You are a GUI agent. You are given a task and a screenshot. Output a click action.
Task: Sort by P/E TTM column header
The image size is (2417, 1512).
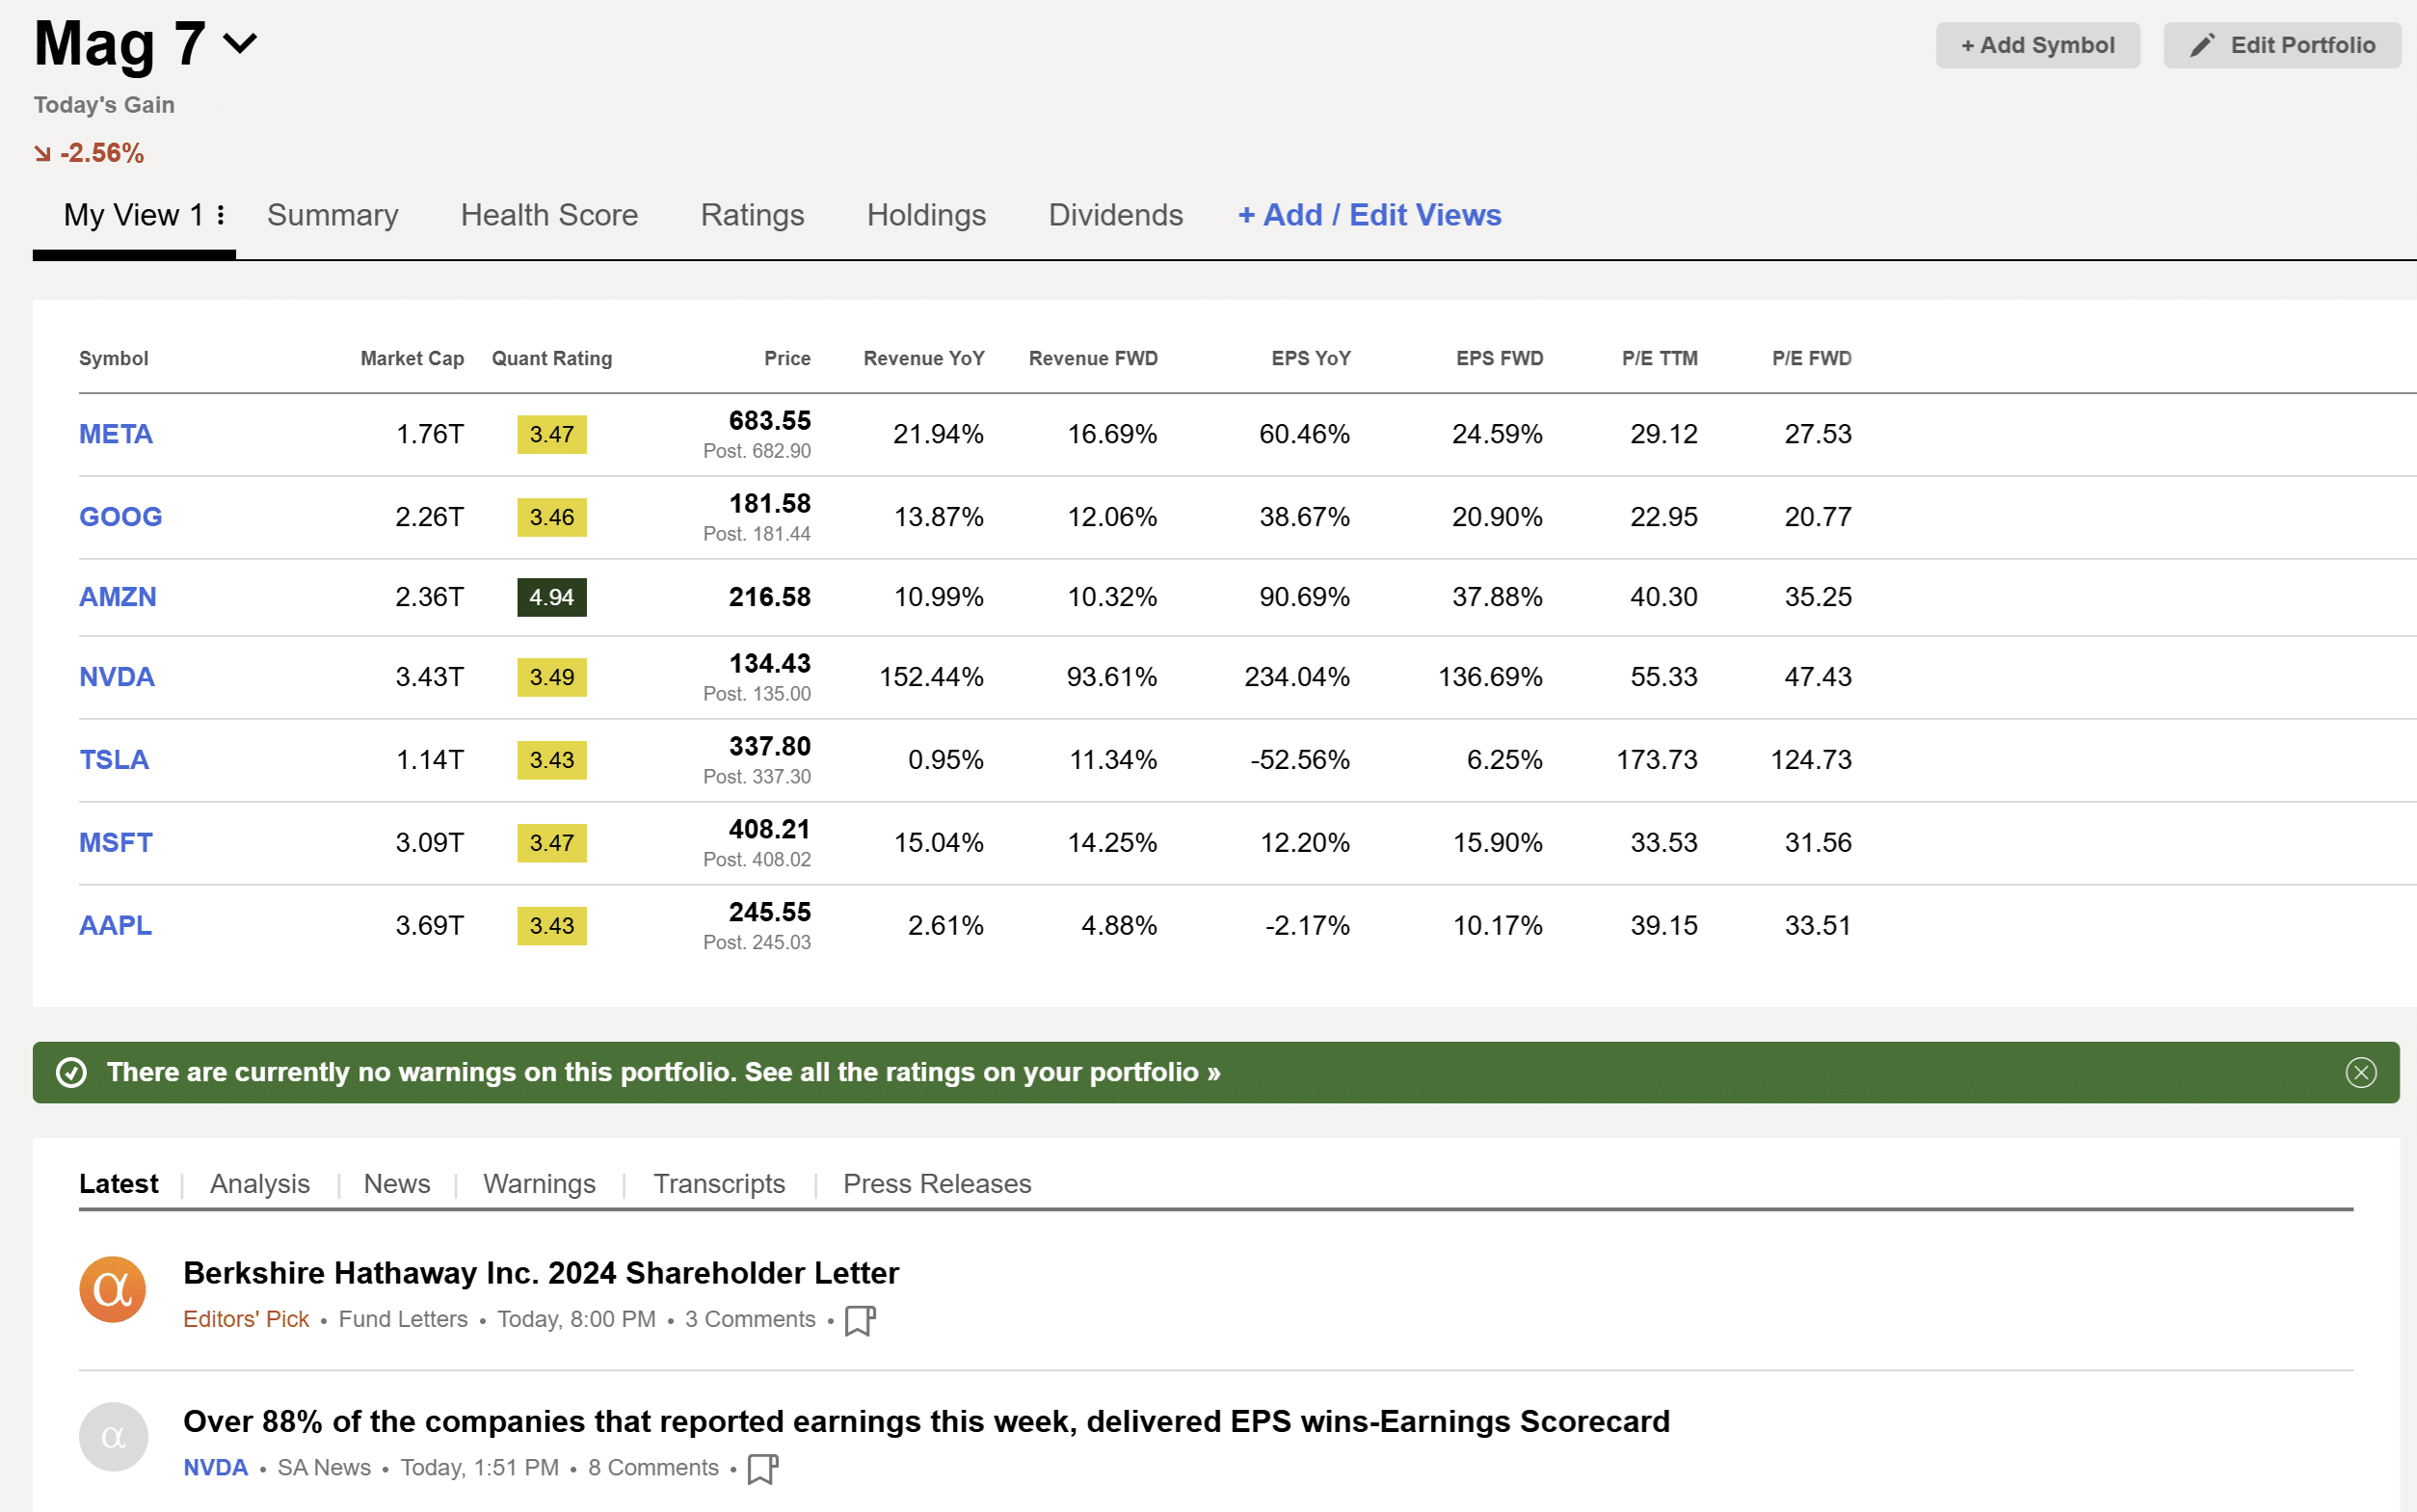pos(1660,358)
